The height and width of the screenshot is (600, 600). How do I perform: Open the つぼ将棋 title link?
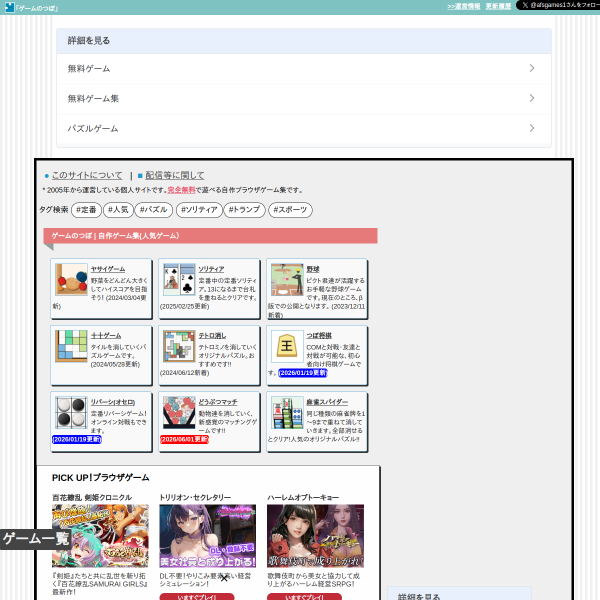click(x=319, y=336)
